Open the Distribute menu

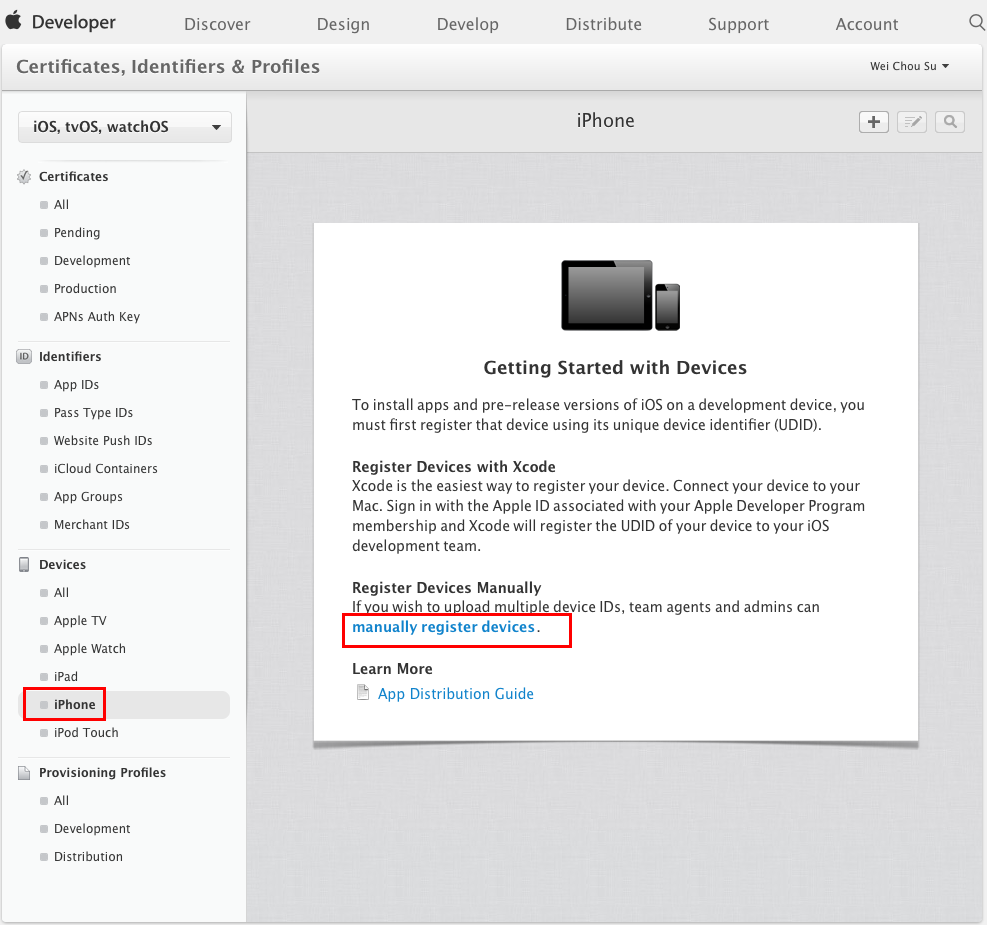[604, 25]
